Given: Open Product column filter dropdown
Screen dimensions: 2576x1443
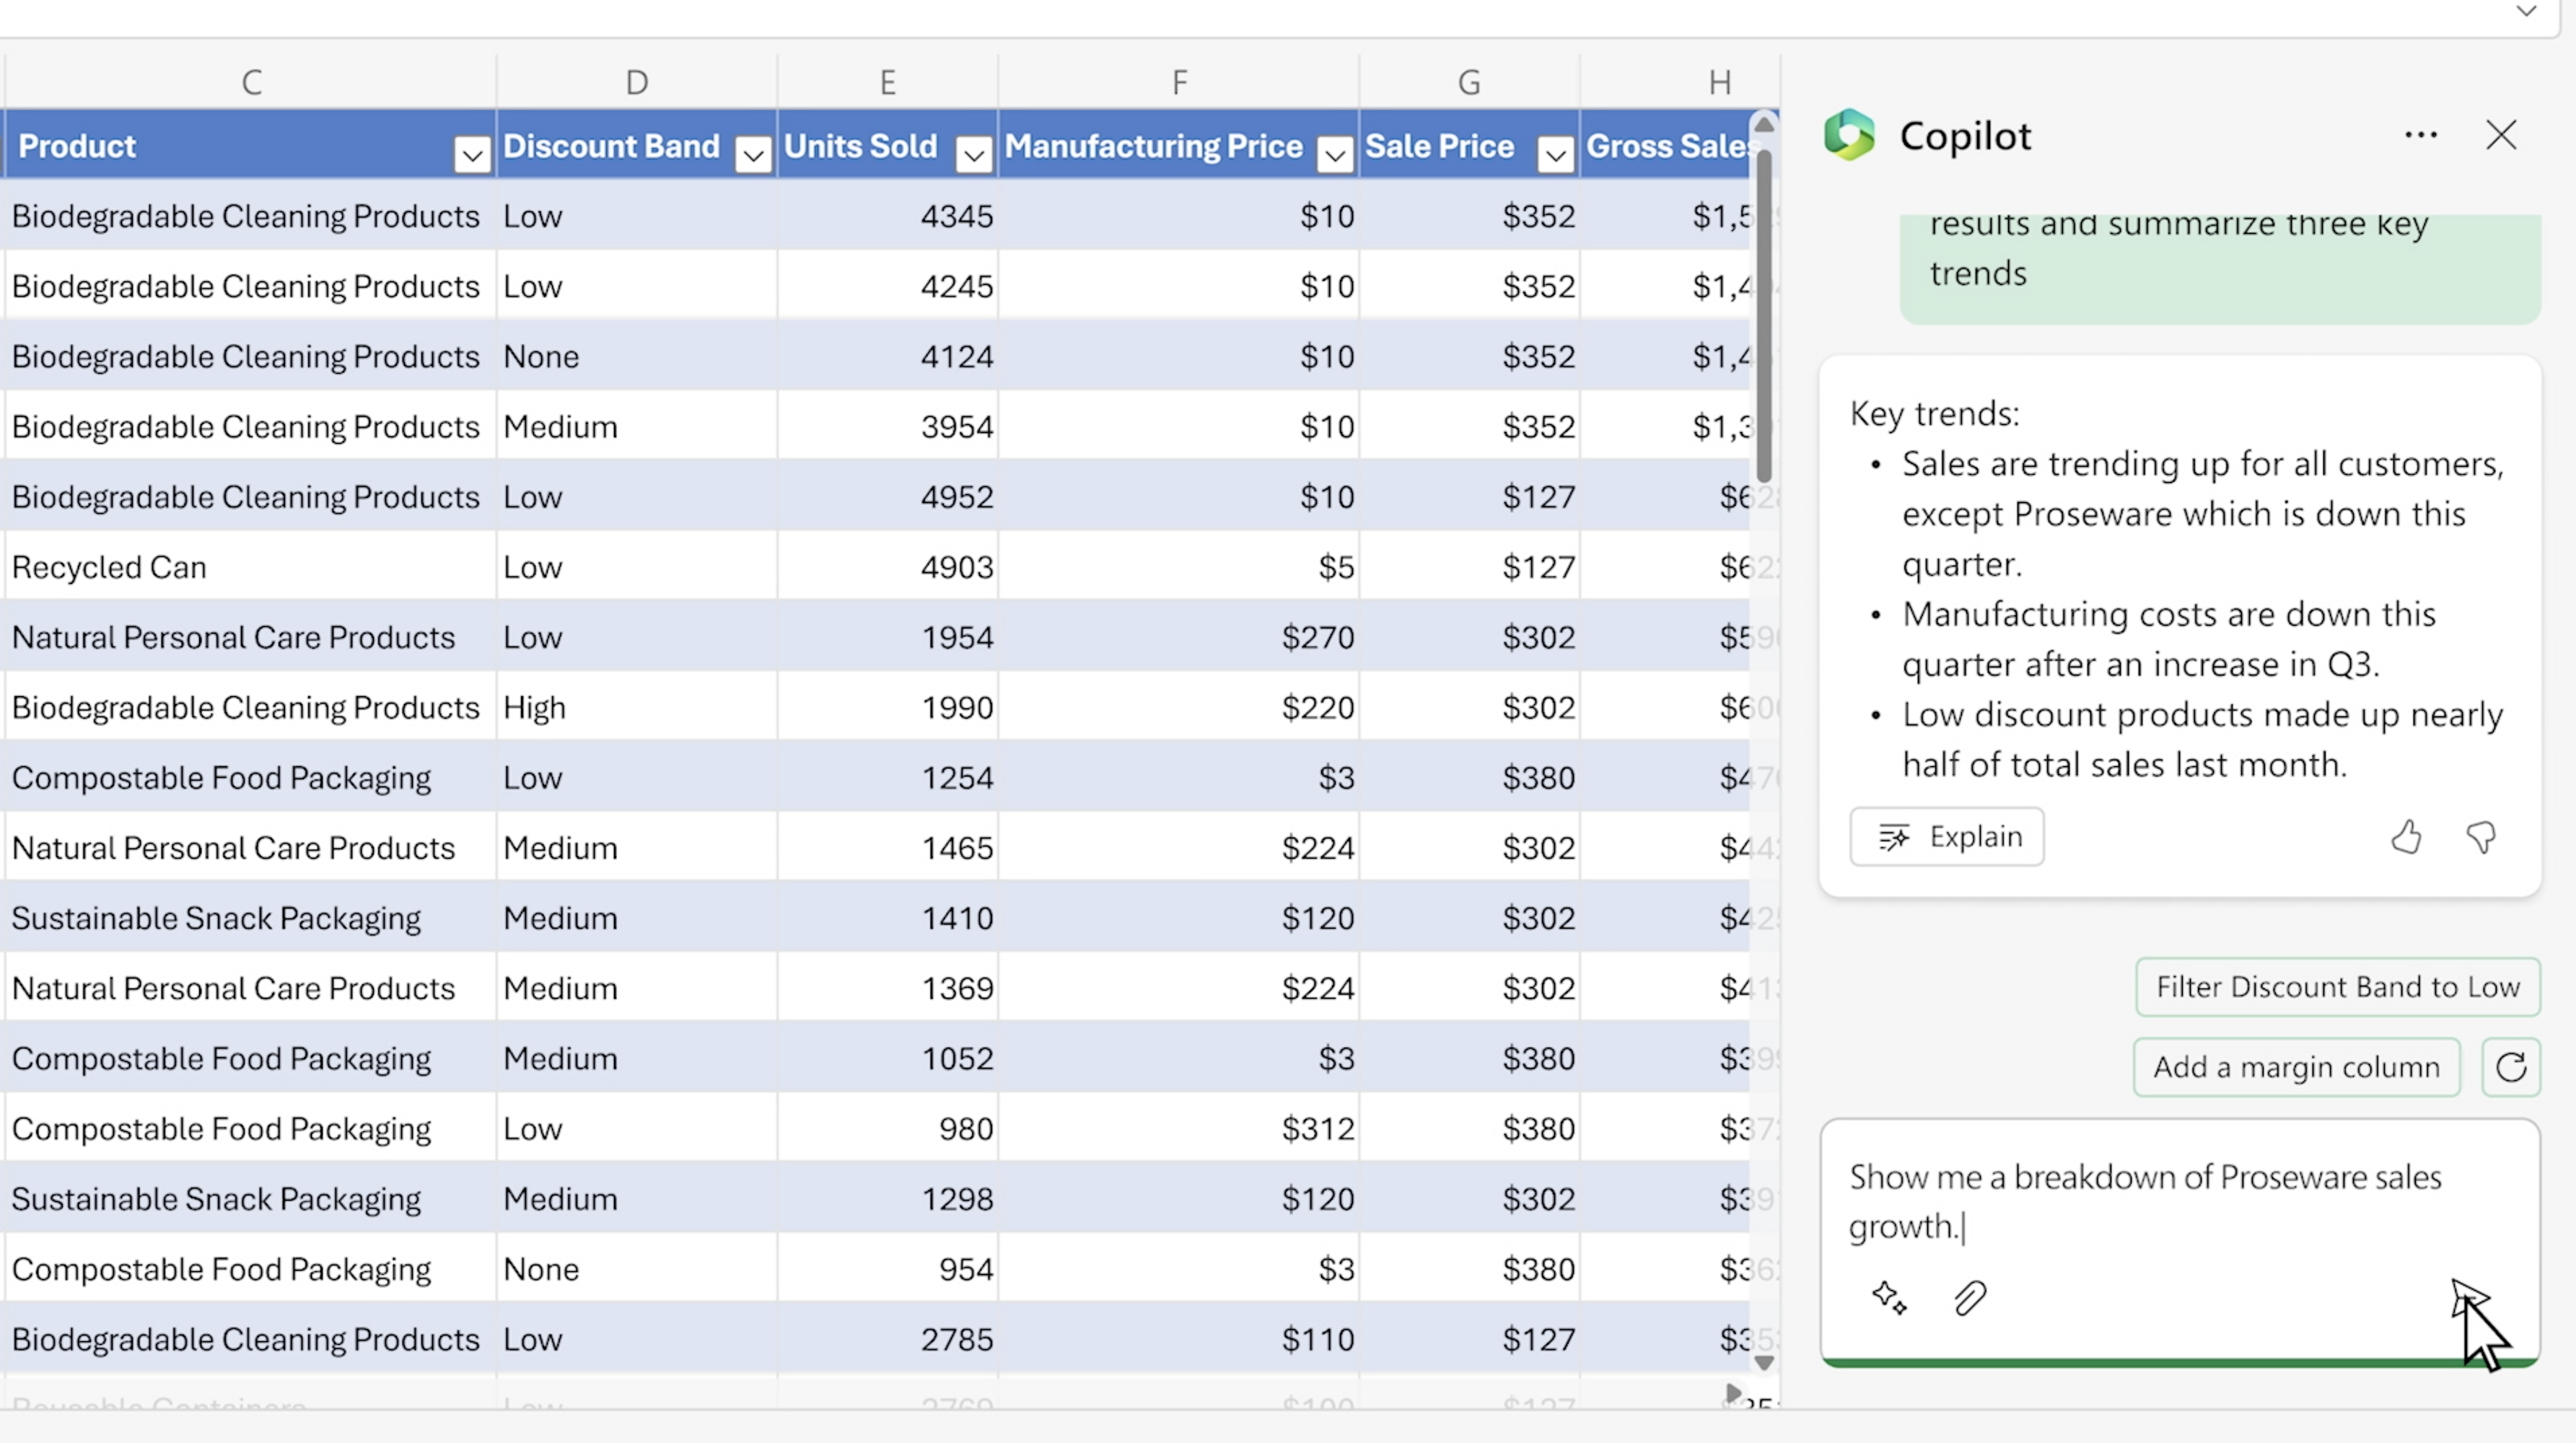Looking at the screenshot, I should click(x=472, y=154).
